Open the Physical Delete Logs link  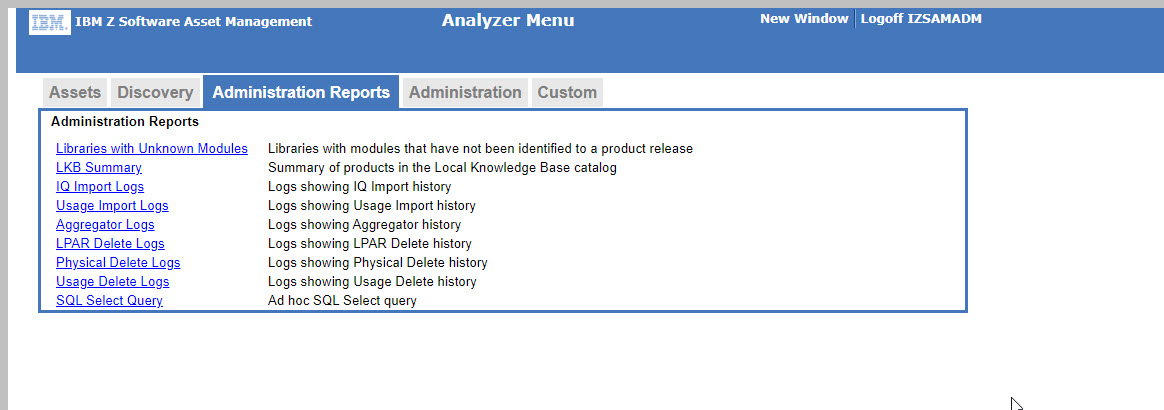[118, 263]
